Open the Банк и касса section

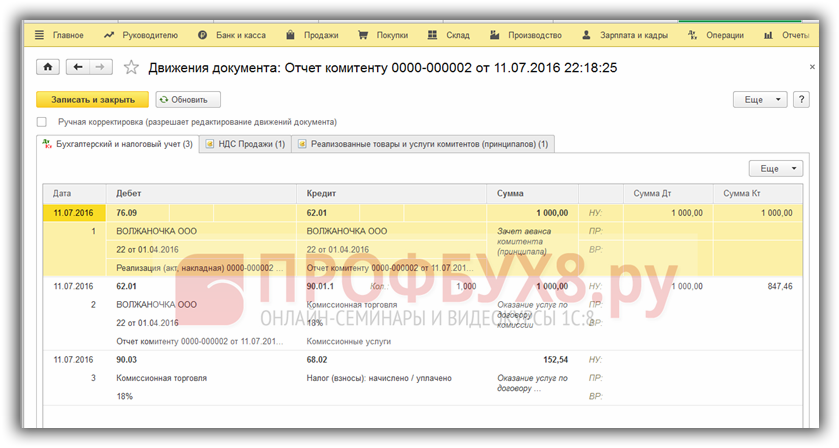(230, 35)
